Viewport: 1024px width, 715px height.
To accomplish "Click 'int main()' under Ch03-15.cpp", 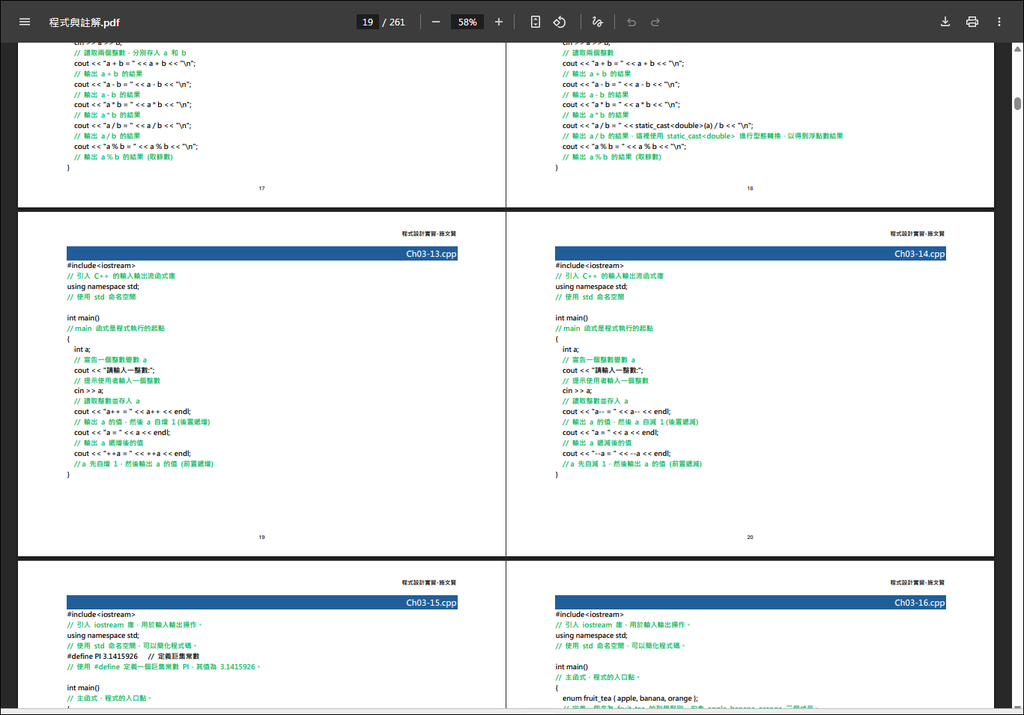I will pos(83,688).
